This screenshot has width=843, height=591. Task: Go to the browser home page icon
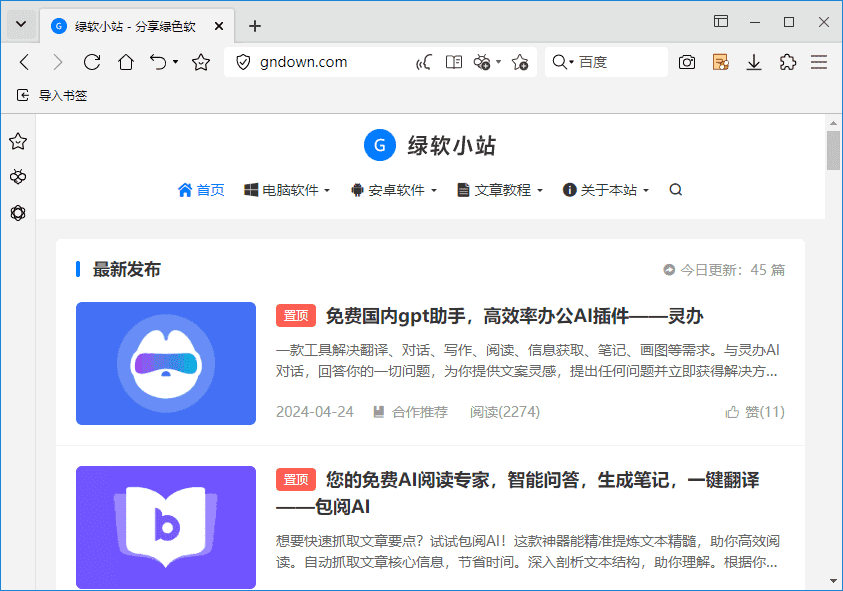pos(126,62)
